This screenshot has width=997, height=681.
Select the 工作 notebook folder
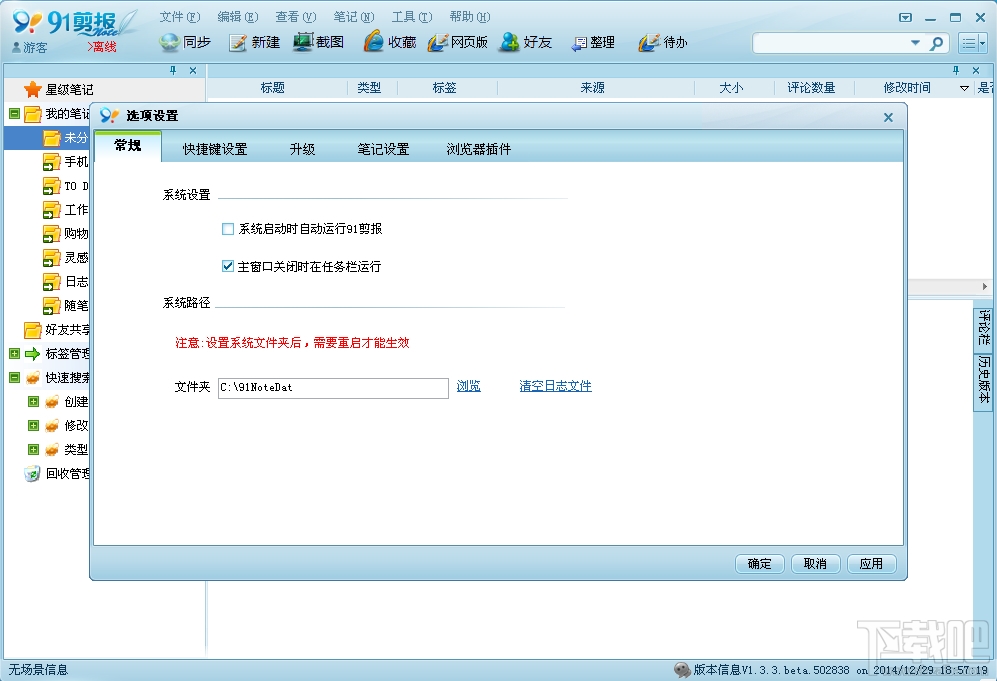[65, 210]
